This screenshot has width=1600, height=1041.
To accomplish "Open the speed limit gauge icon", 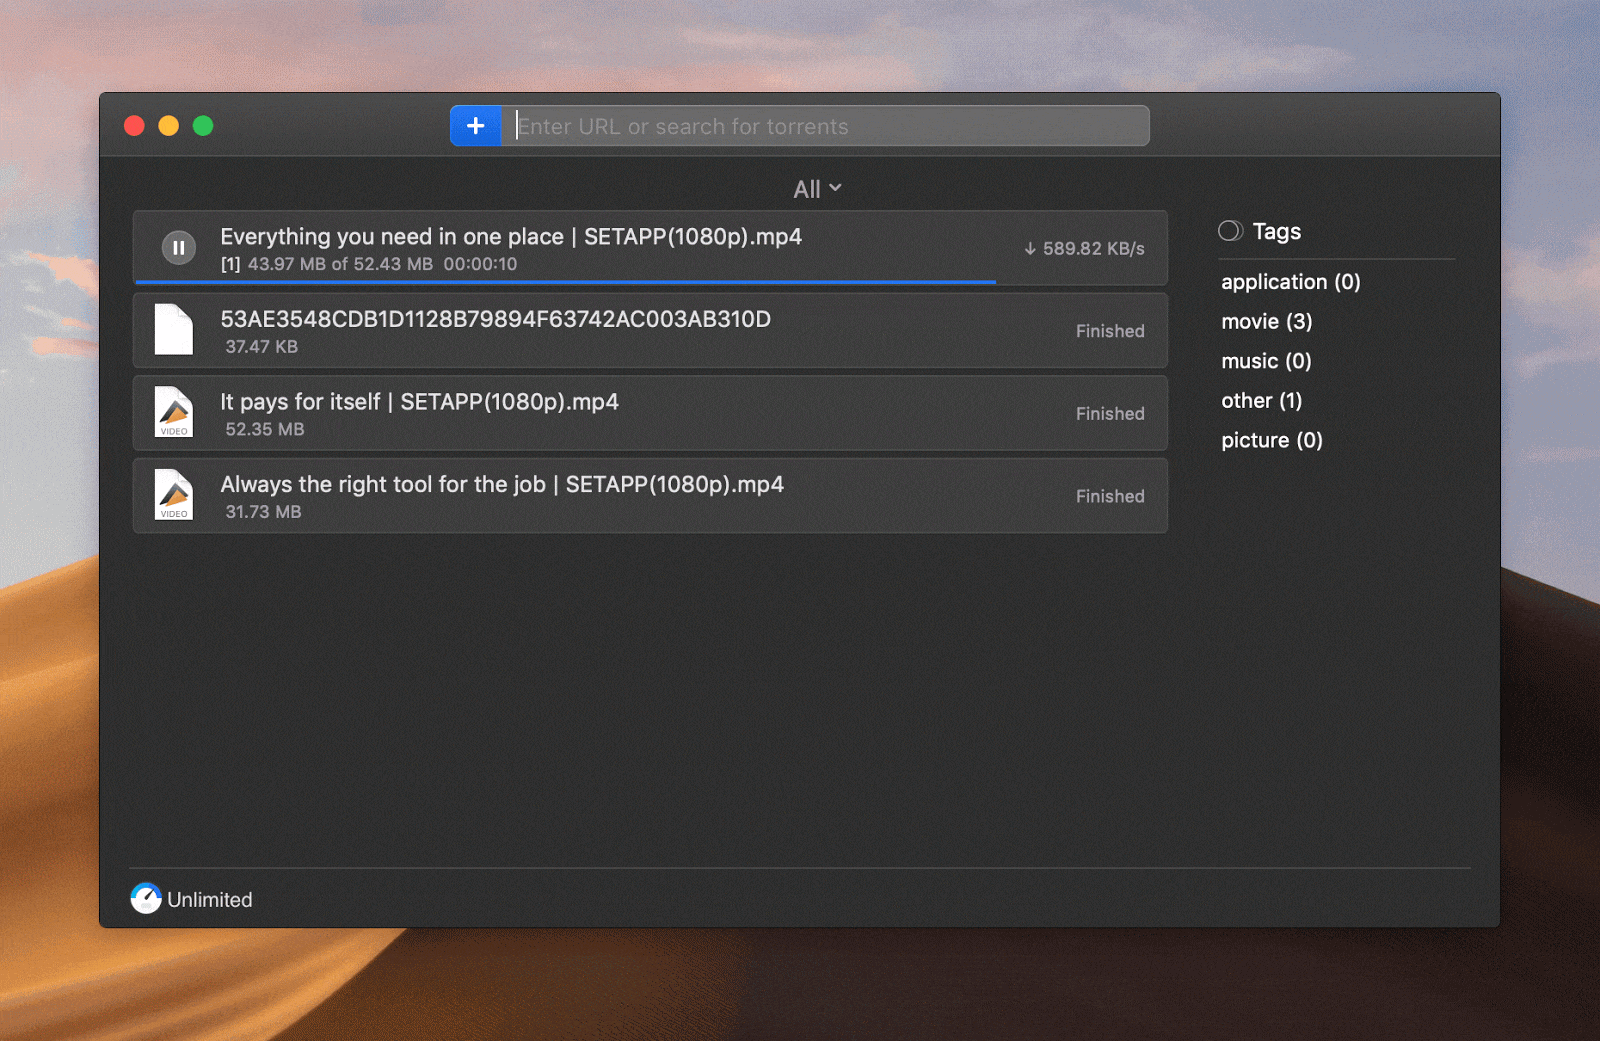I will 146,898.
